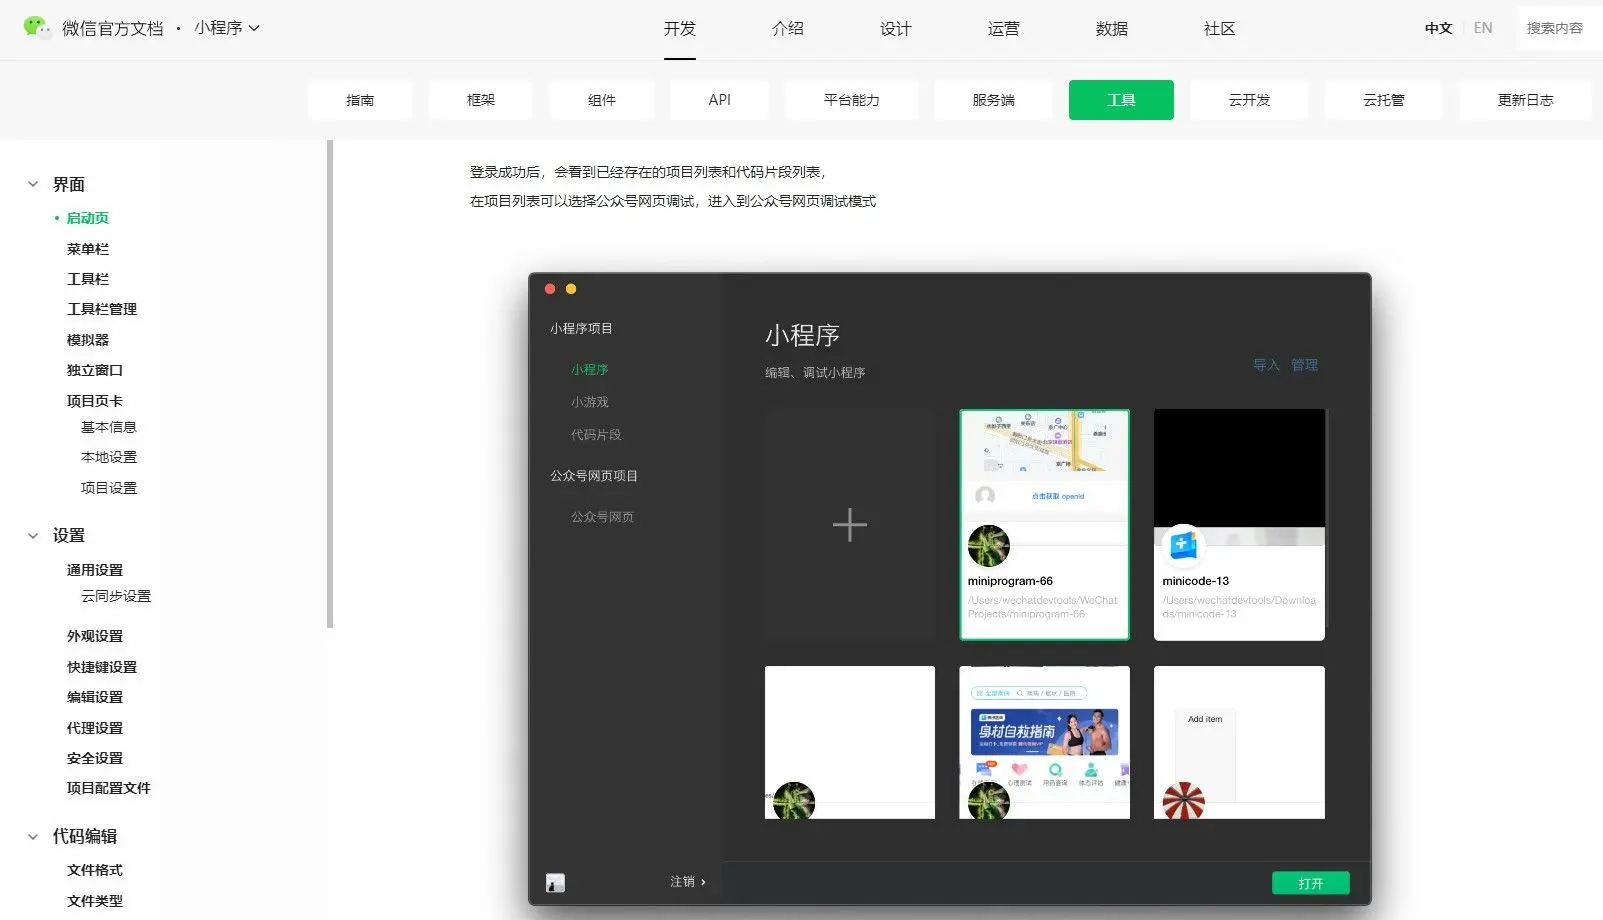
Task: Switch language to EN
Action: click(1483, 28)
